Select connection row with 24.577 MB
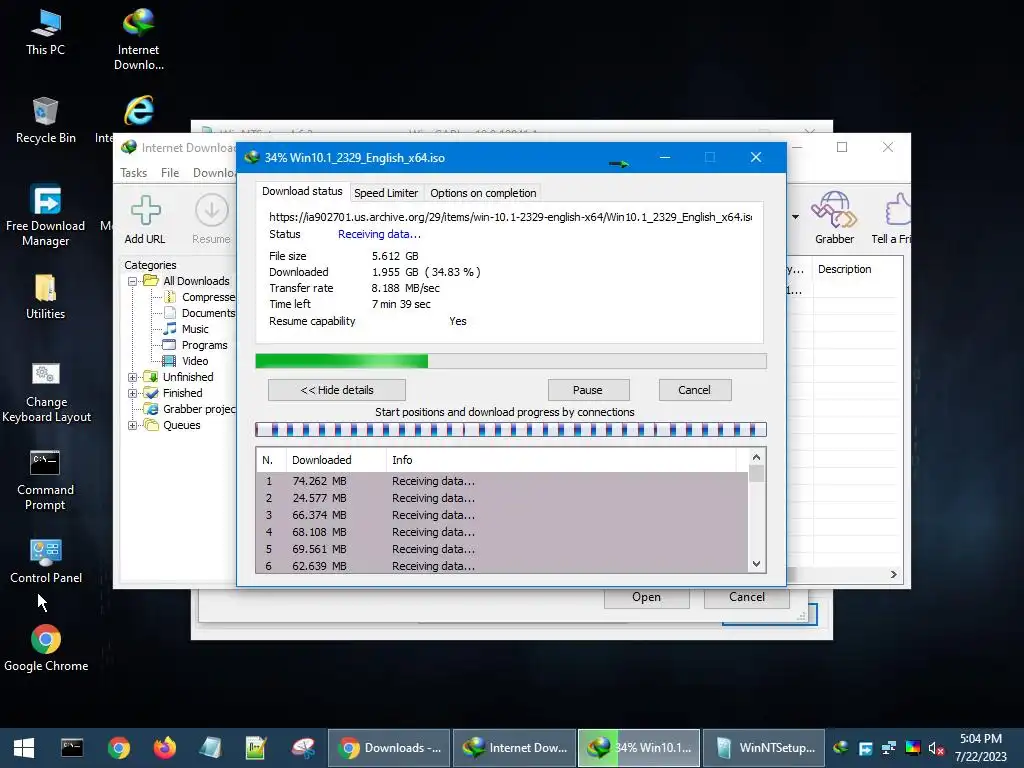This screenshot has height=768, width=1024. pos(502,498)
